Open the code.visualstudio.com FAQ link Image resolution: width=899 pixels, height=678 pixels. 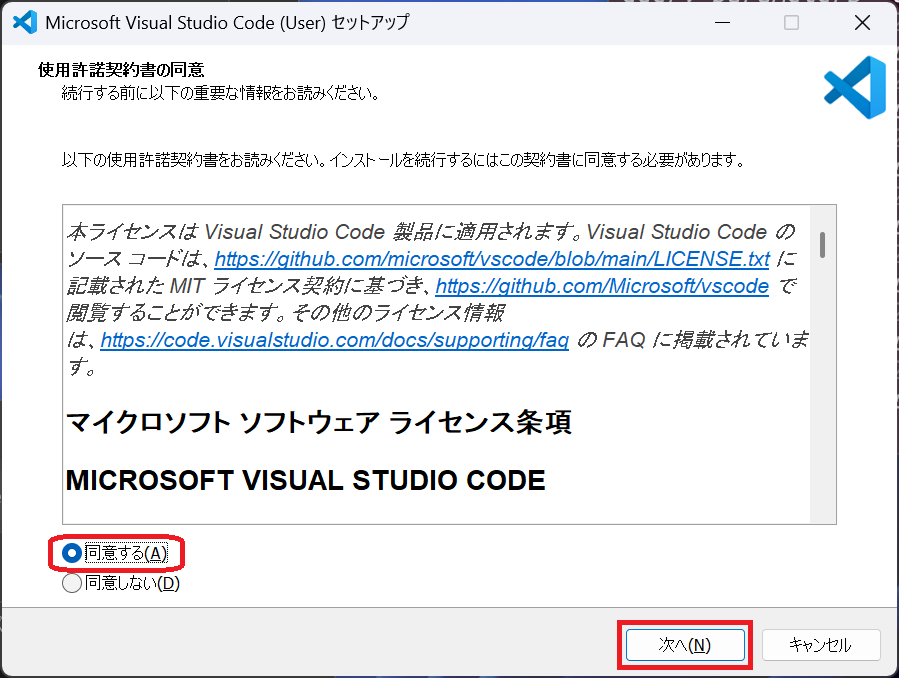pyautogui.click(x=335, y=340)
